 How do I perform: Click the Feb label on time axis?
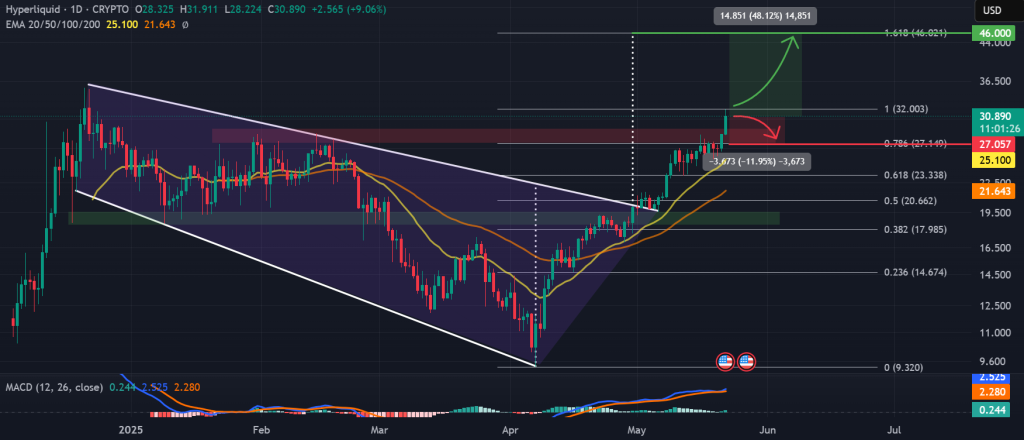point(261,430)
